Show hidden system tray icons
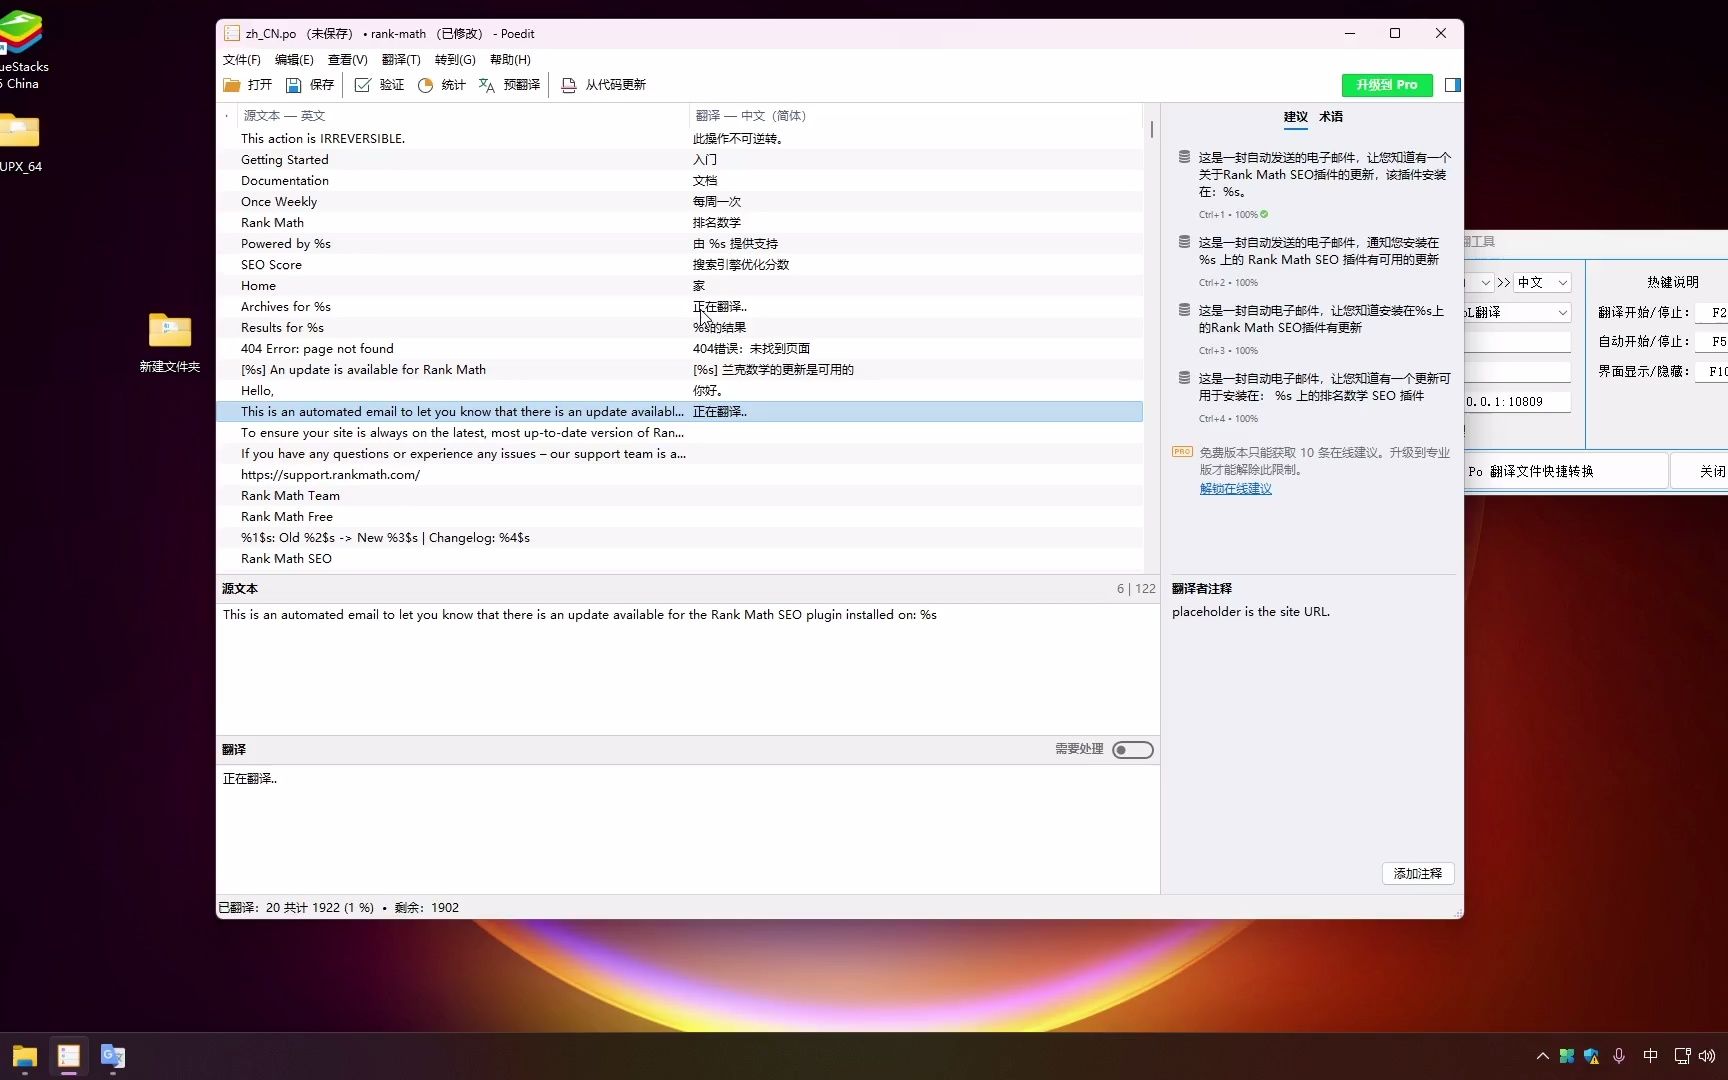This screenshot has height=1080, width=1728. click(x=1543, y=1056)
